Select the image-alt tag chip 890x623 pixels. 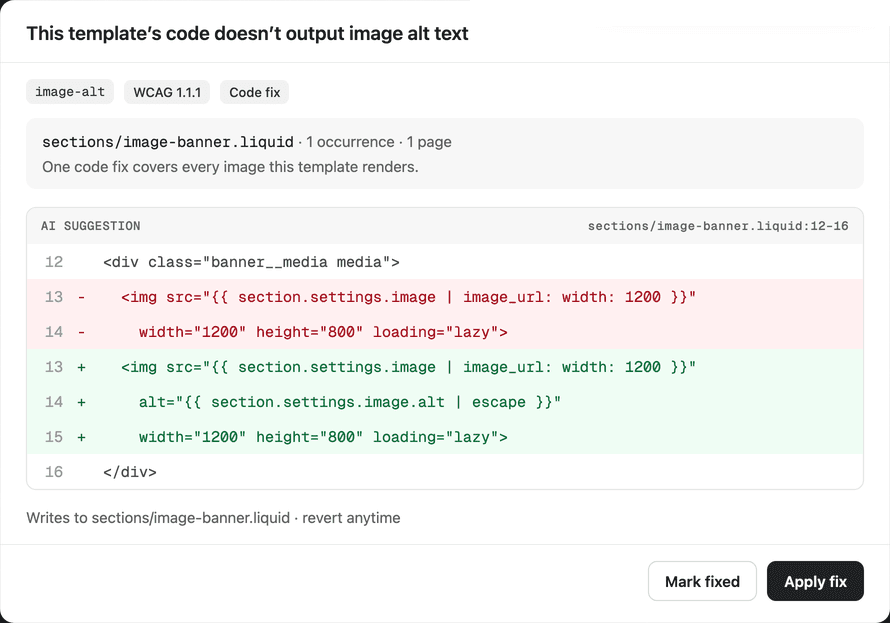[70, 92]
